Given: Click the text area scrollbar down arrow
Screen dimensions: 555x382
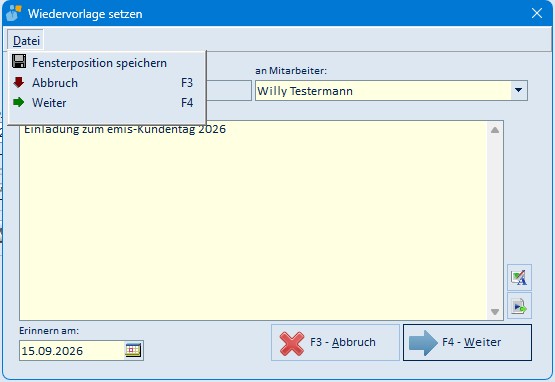Looking at the screenshot, I should [x=495, y=312].
